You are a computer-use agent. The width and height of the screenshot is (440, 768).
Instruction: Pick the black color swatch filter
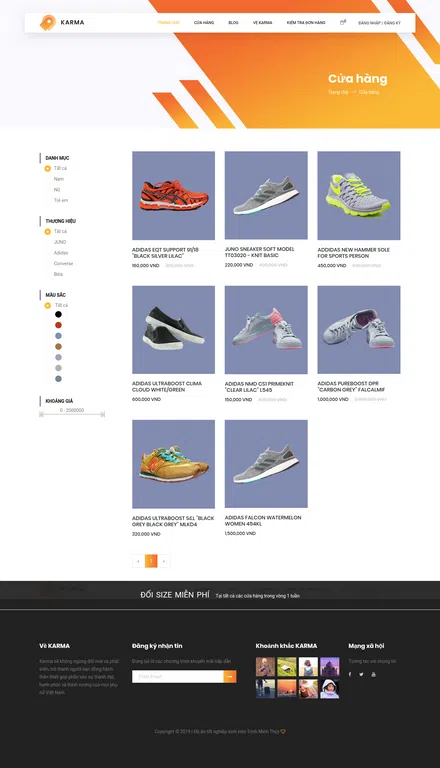coord(58,314)
